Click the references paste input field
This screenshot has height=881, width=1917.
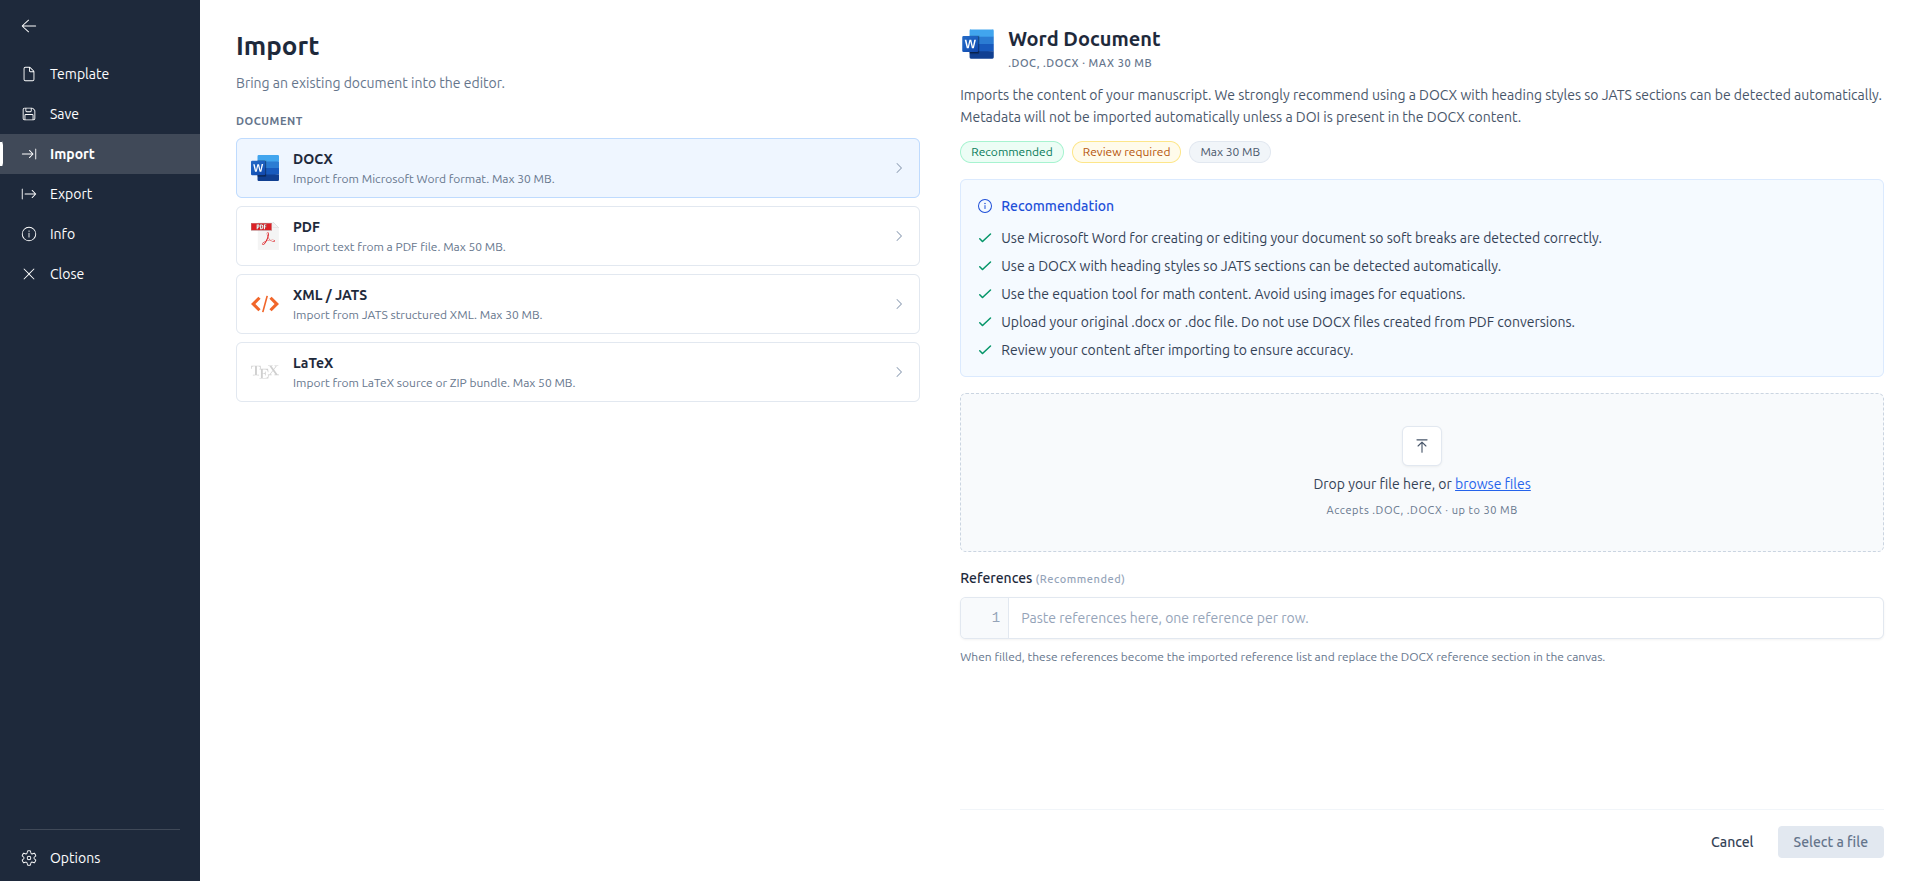(1445, 618)
